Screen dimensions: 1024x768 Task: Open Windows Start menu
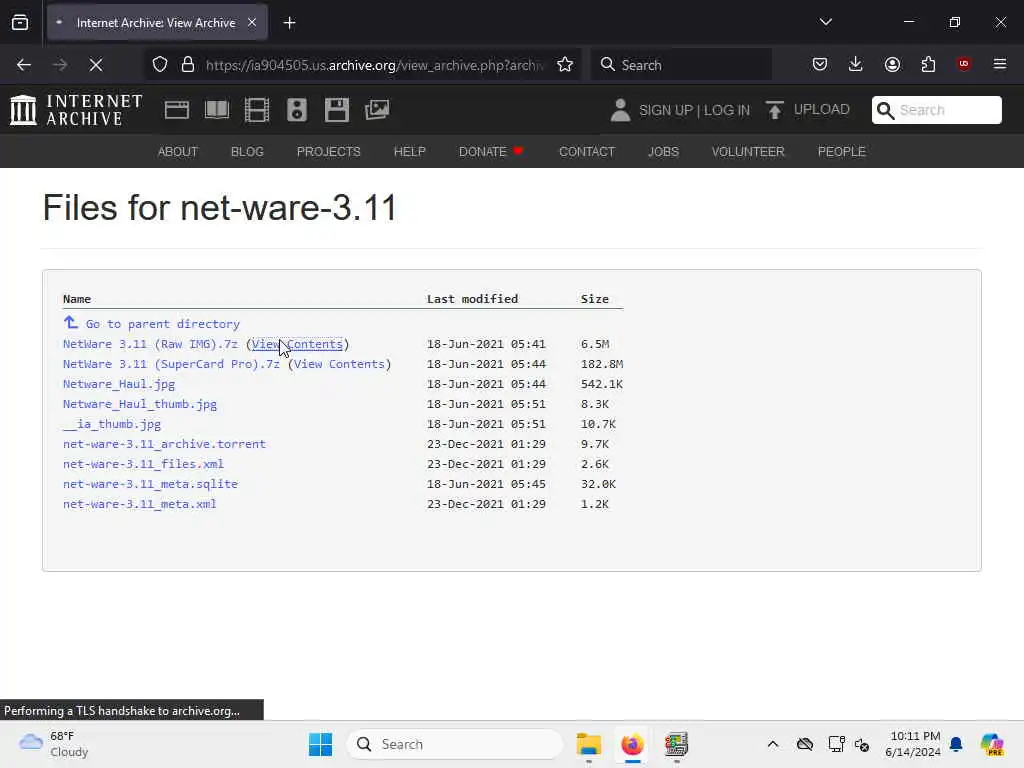pyautogui.click(x=320, y=744)
